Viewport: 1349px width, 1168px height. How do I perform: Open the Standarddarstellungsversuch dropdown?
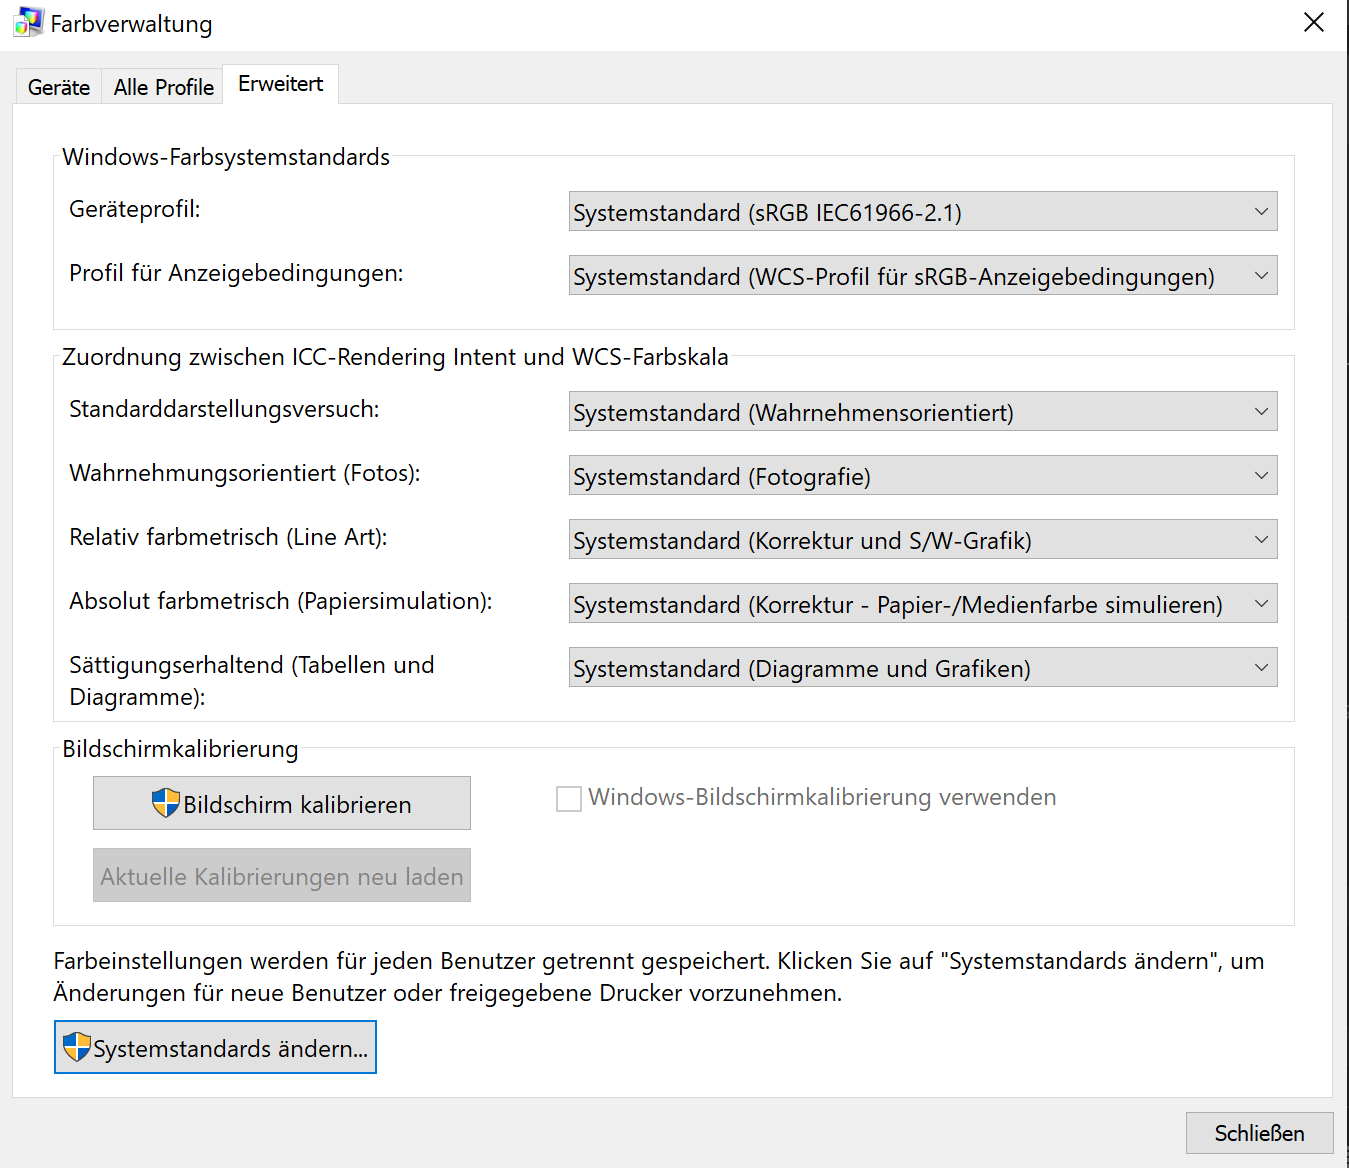pos(922,412)
